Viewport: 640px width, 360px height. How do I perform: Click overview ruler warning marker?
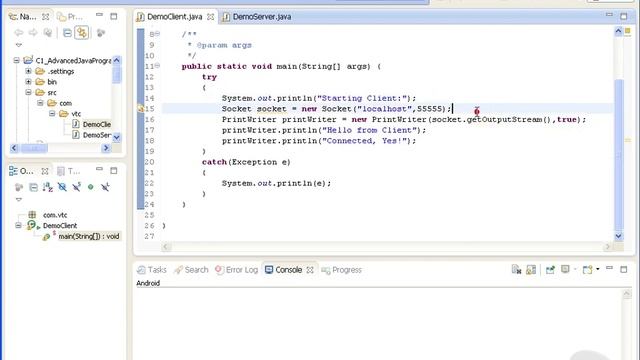coord(628,140)
